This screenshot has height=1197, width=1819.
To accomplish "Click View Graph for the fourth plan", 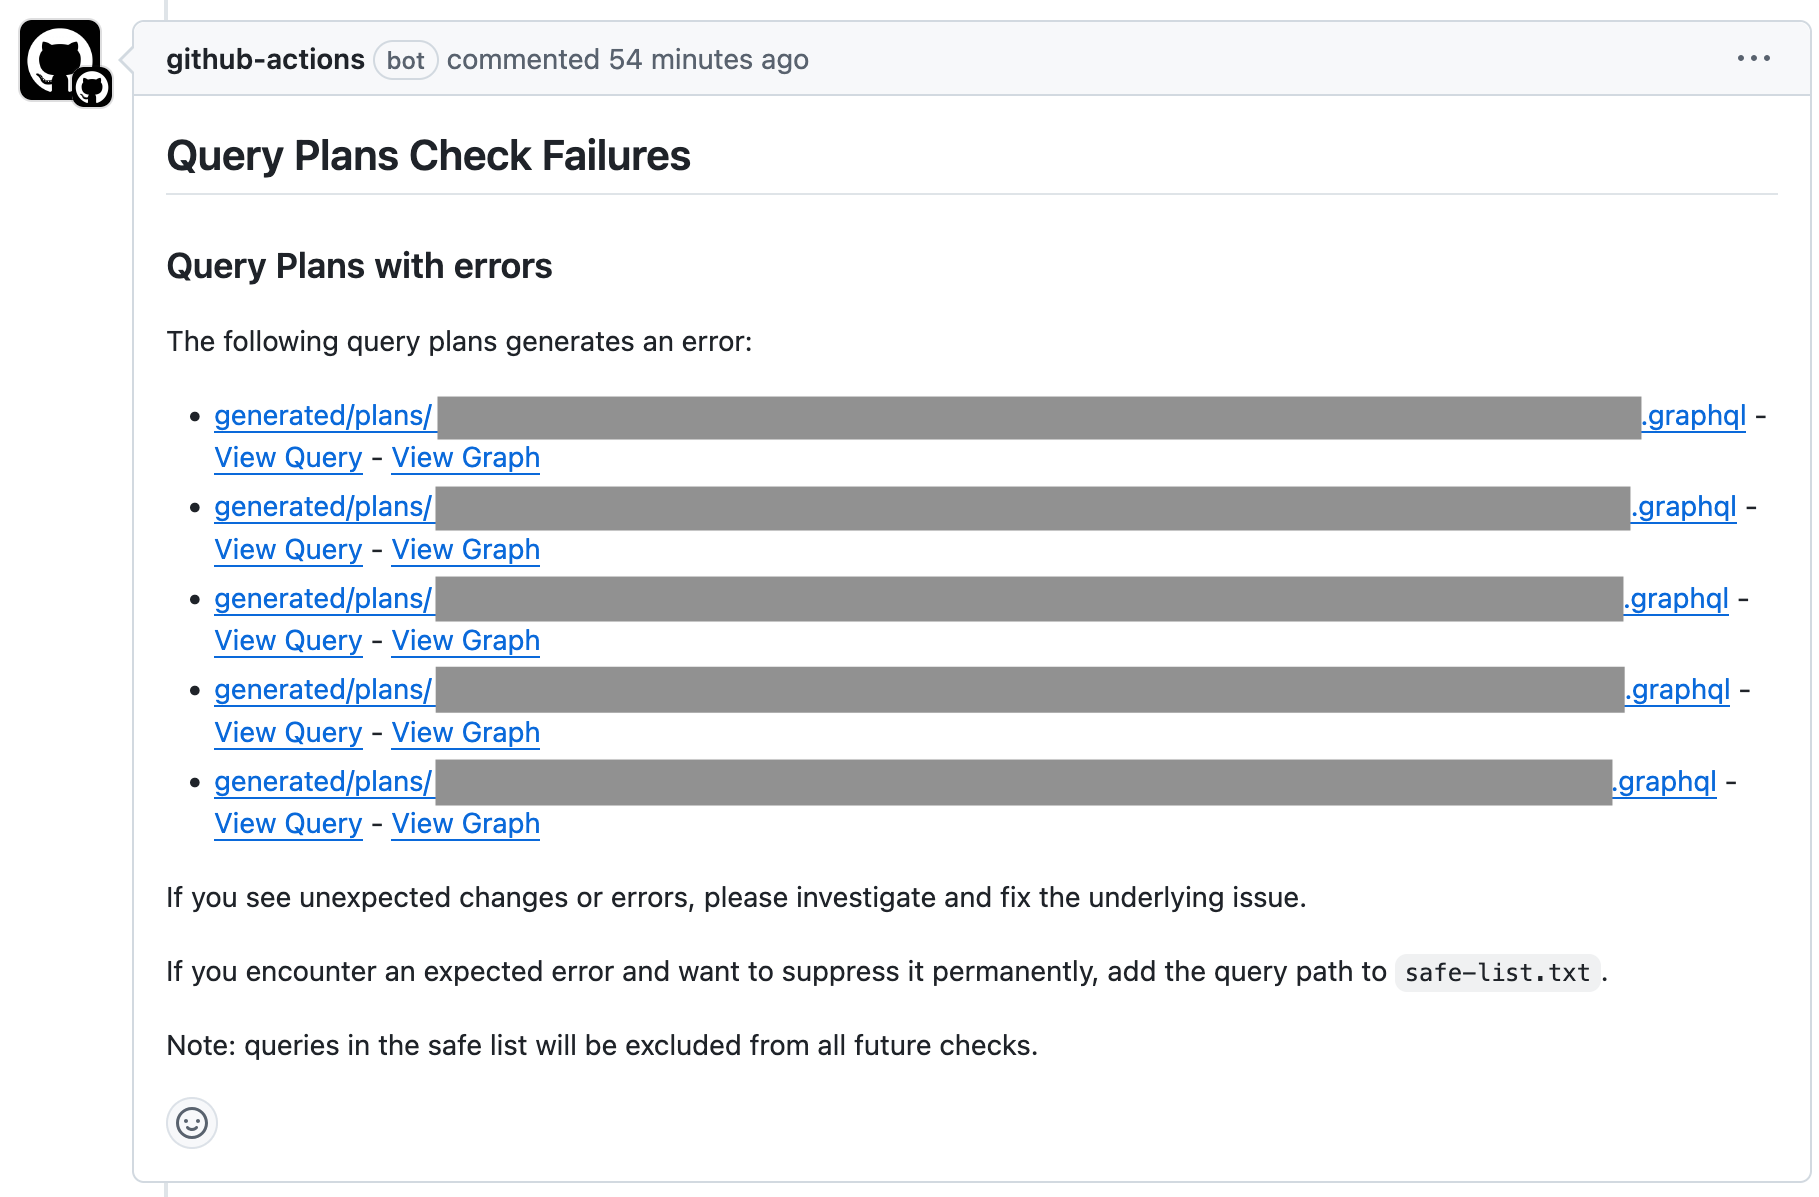I will tap(465, 733).
